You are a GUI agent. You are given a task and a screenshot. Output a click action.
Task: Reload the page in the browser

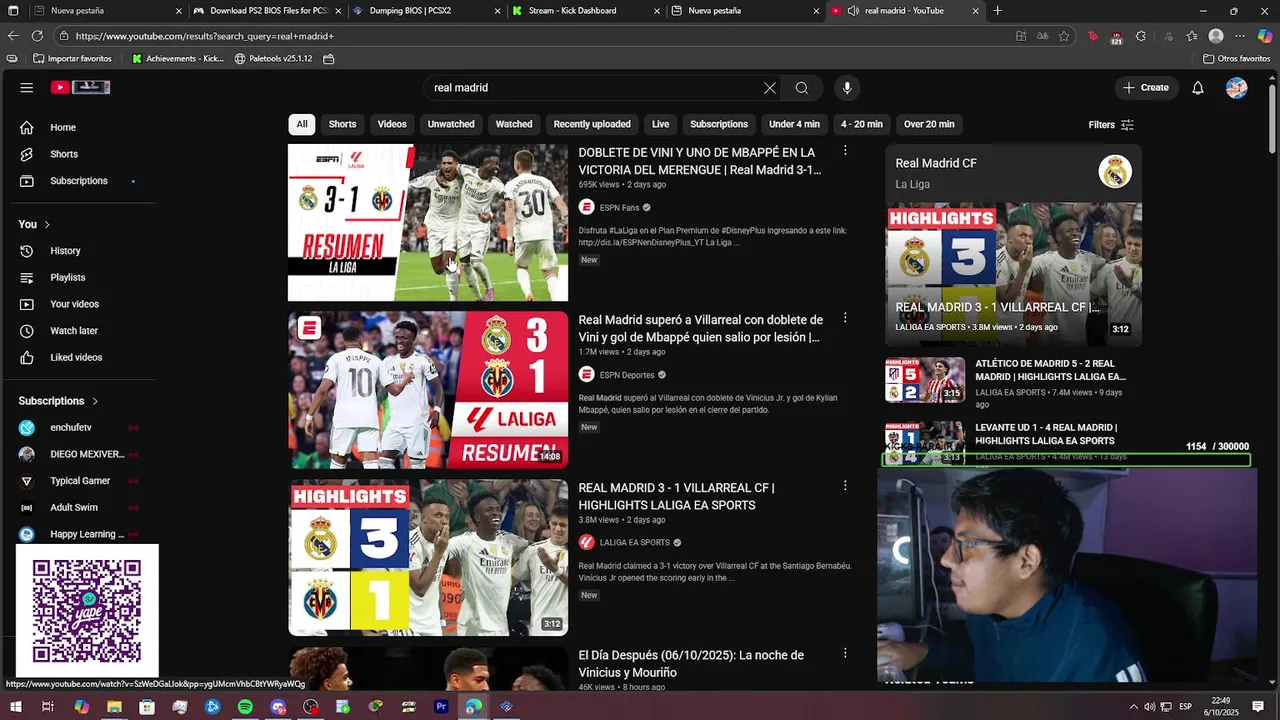[37, 36]
